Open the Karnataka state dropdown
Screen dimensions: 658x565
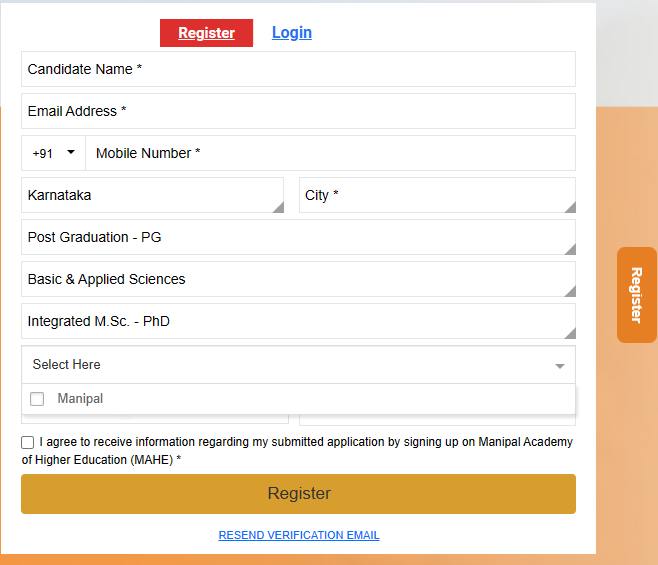(152, 195)
